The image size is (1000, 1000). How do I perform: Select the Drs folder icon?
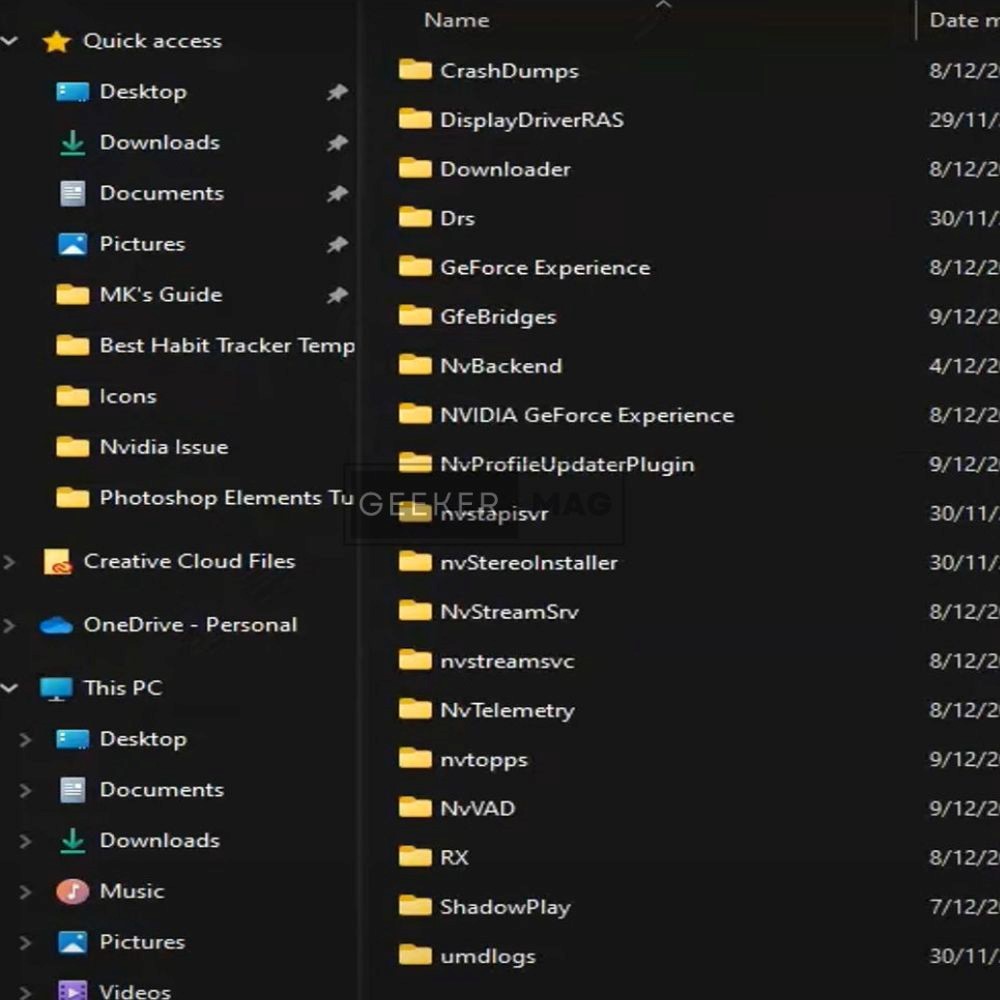pyautogui.click(x=415, y=217)
